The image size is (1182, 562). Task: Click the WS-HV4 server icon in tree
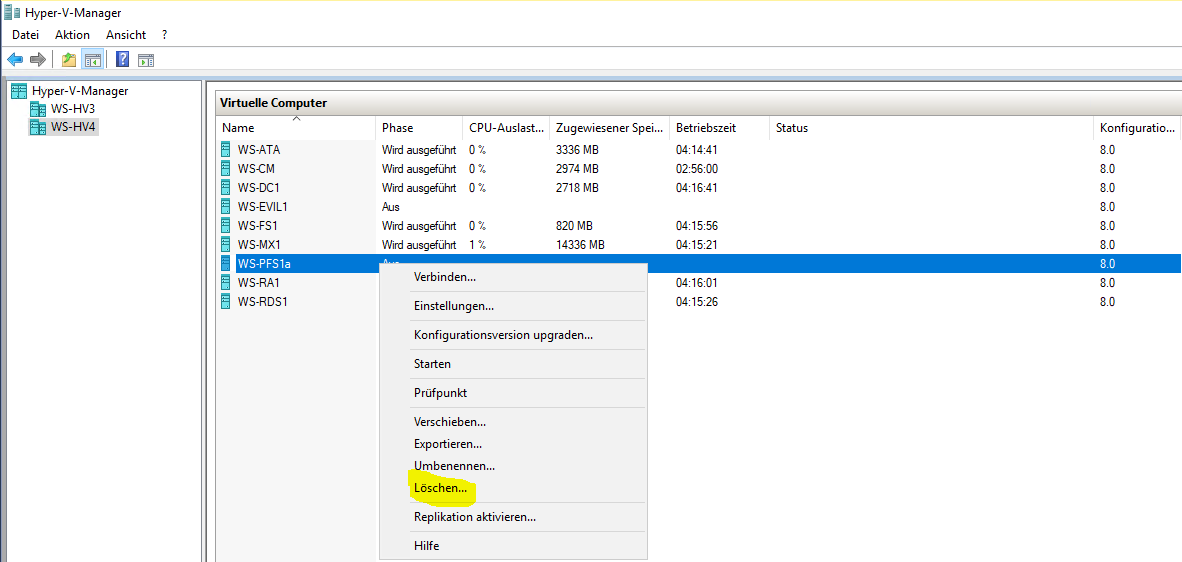coord(38,127)
